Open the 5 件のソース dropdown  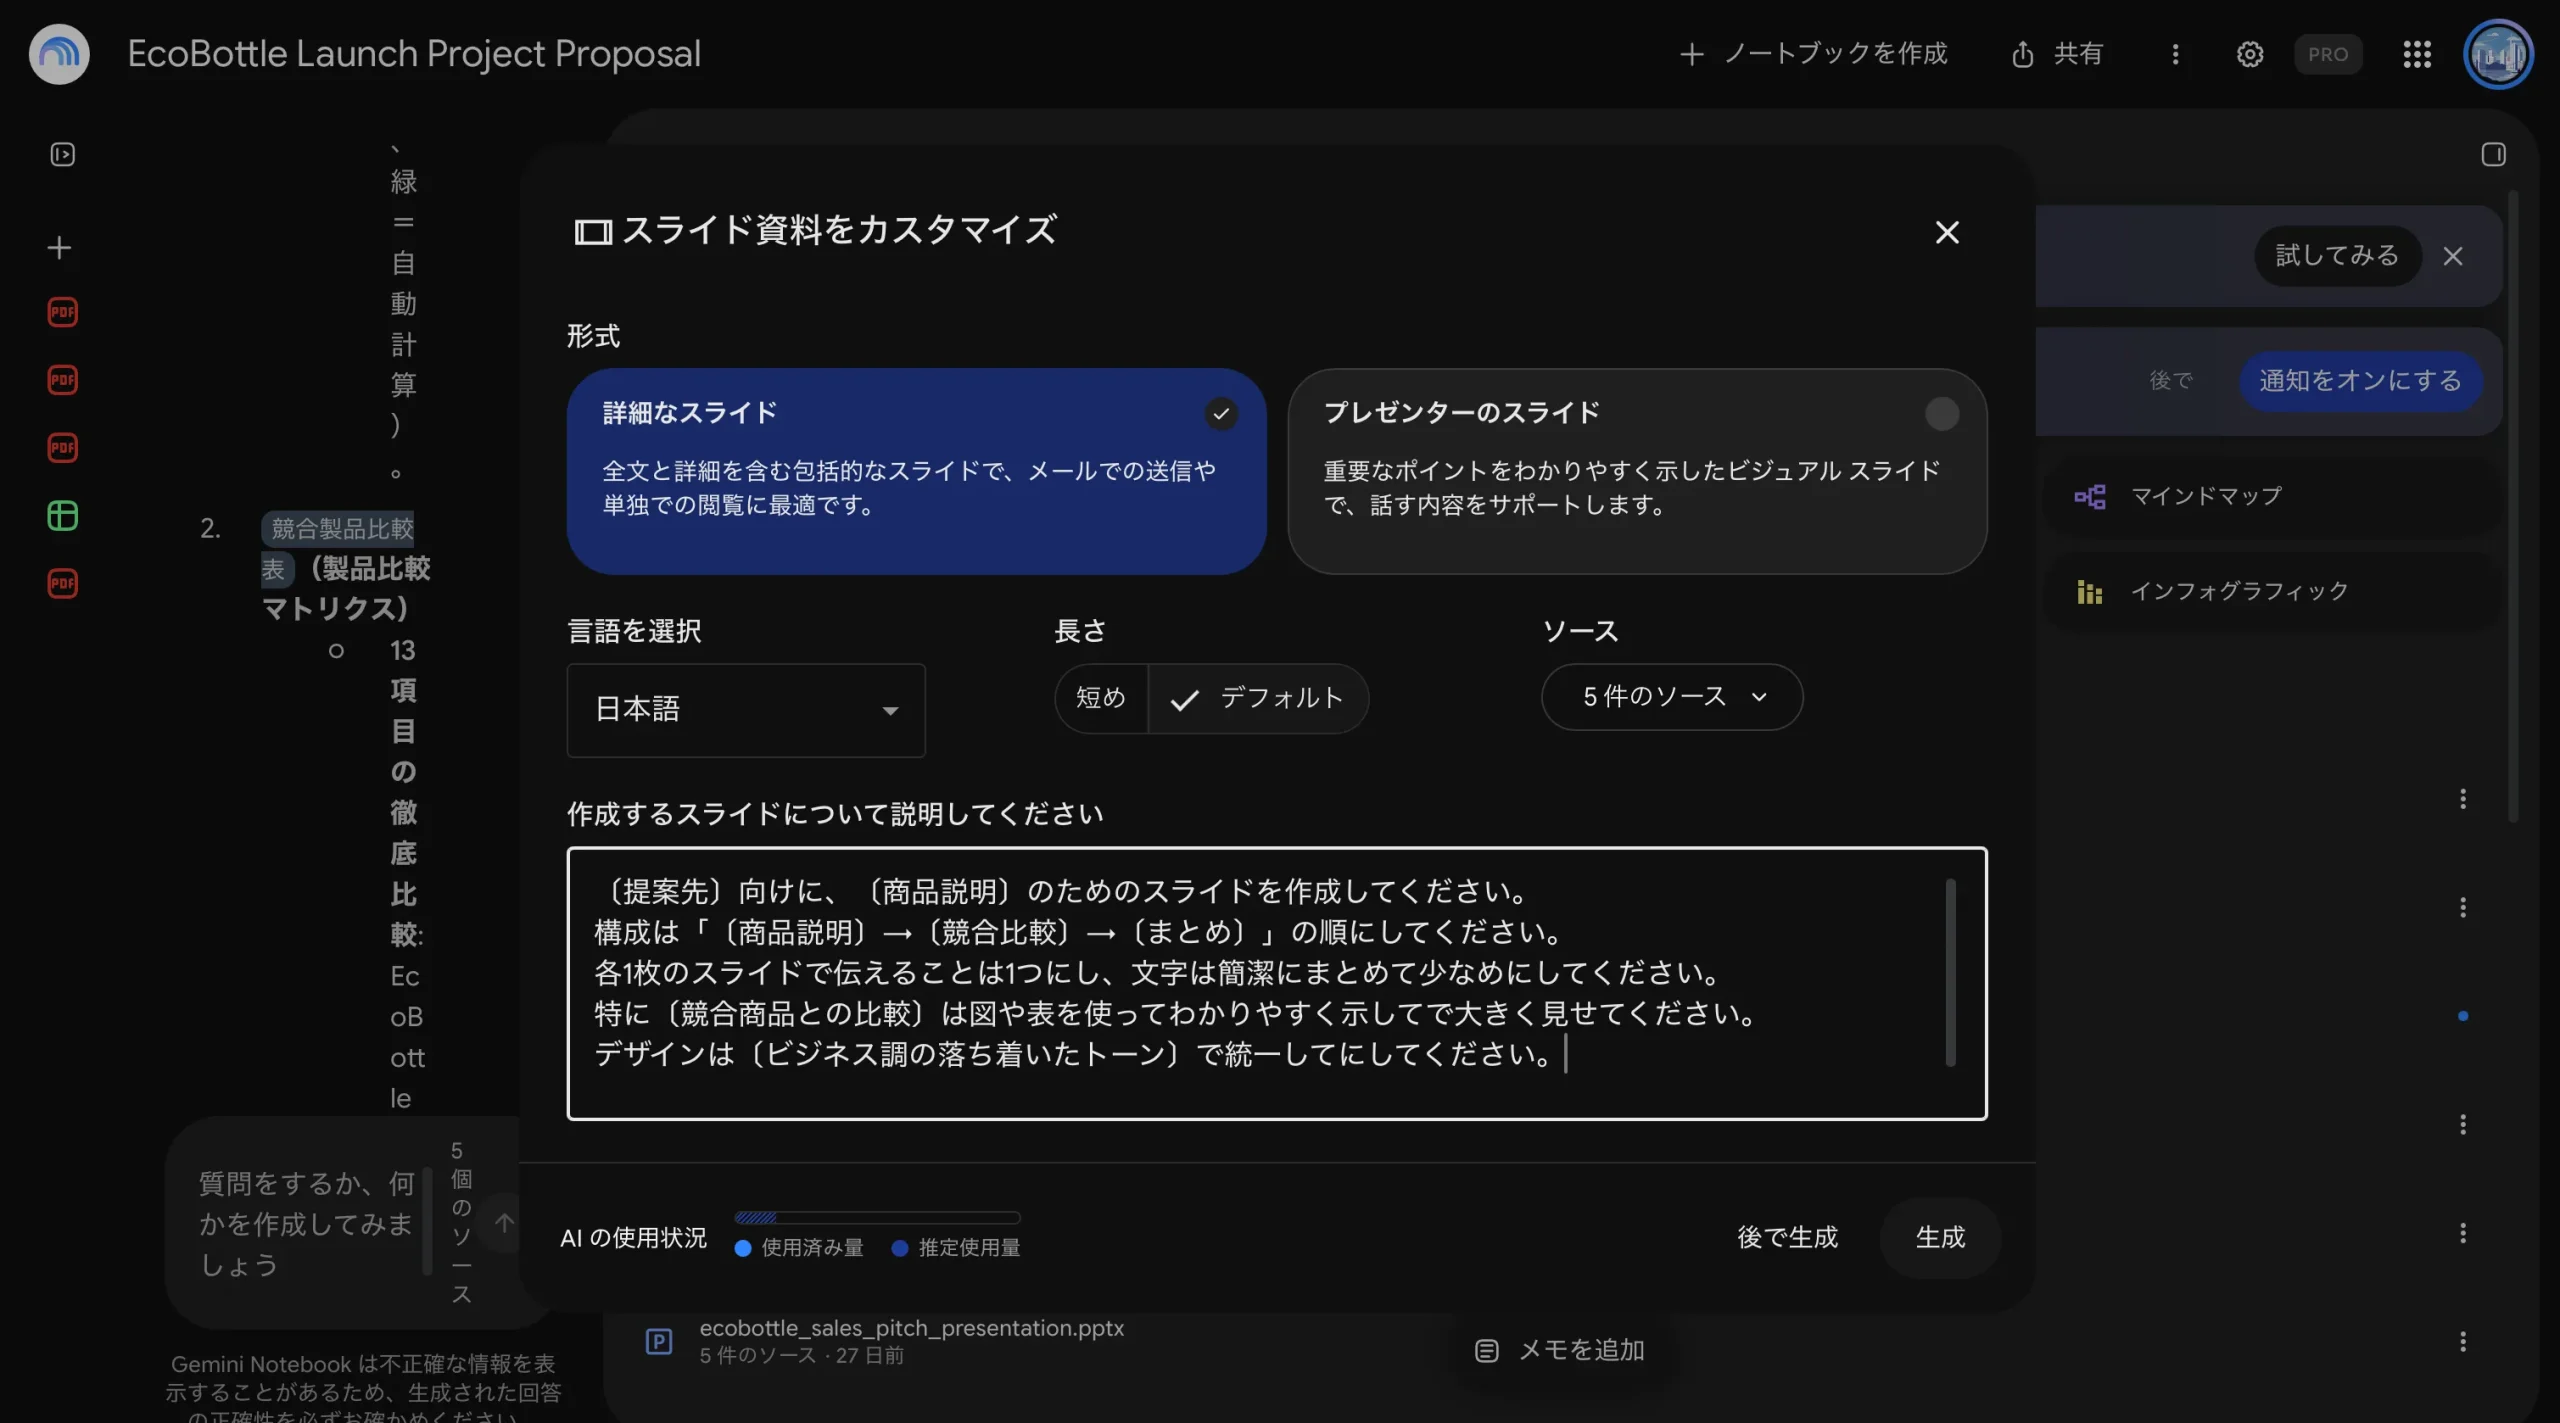(x=1672, y=697)
